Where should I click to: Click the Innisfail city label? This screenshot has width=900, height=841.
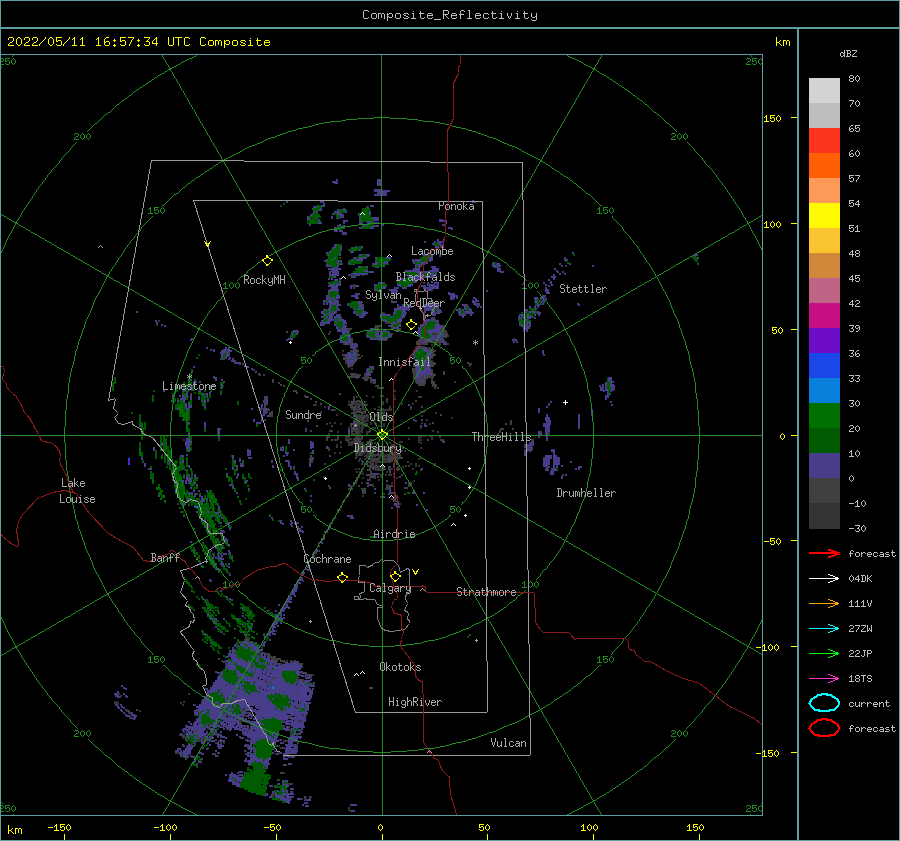[x=404, y=362]
